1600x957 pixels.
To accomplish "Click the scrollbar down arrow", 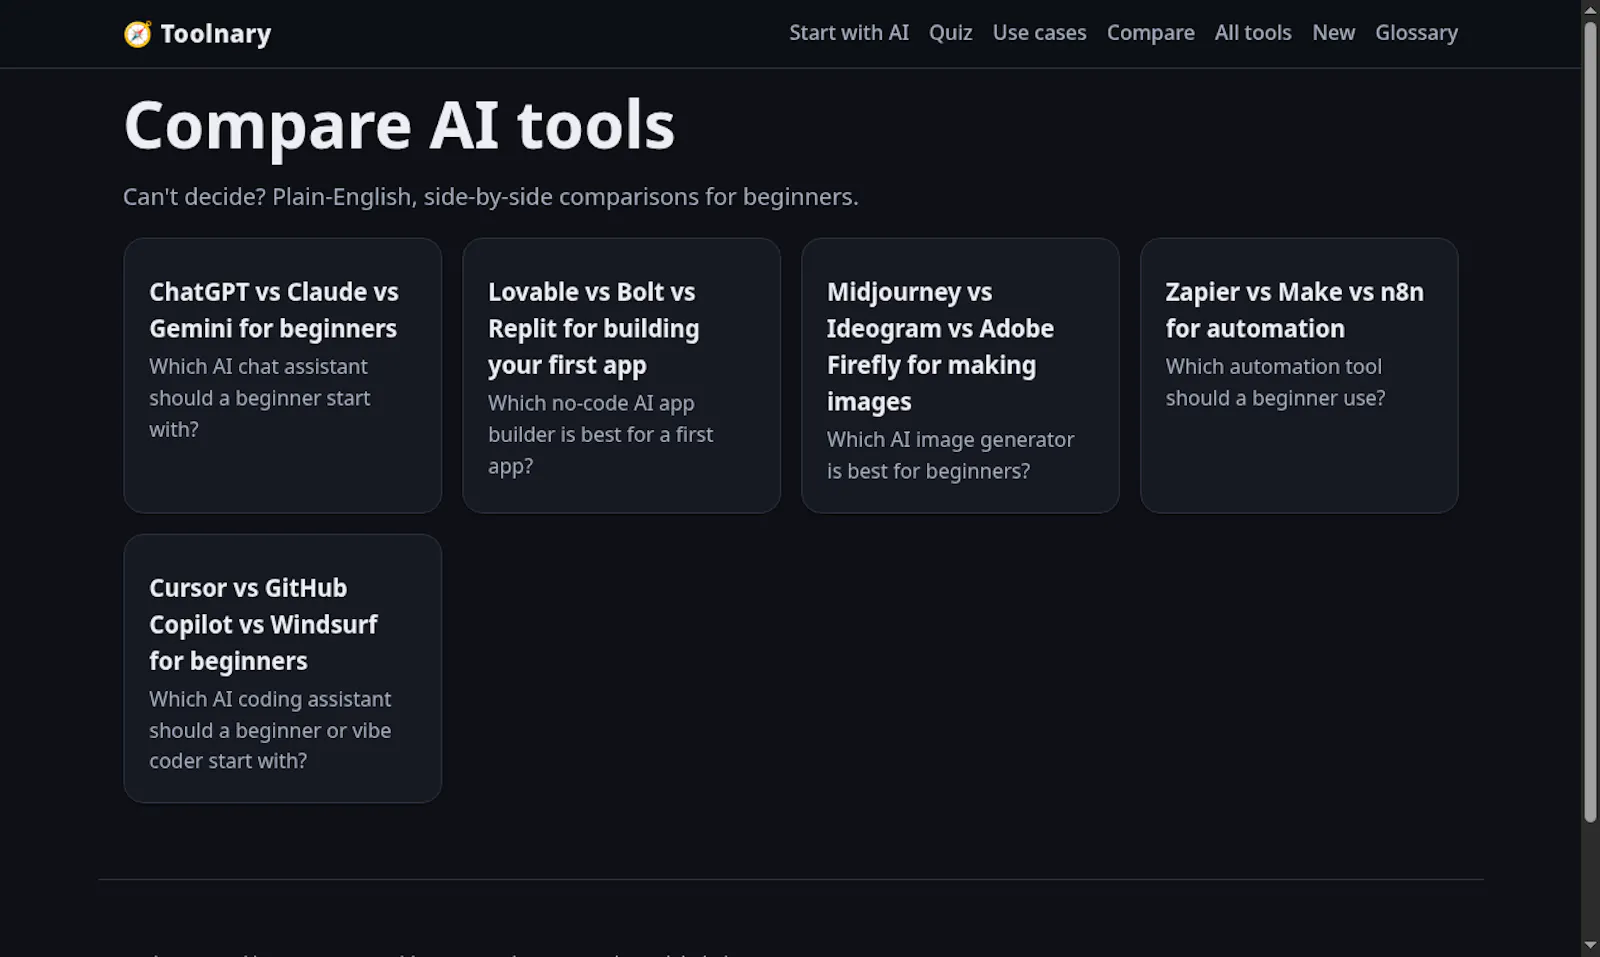I will [x=1590, y=946].
